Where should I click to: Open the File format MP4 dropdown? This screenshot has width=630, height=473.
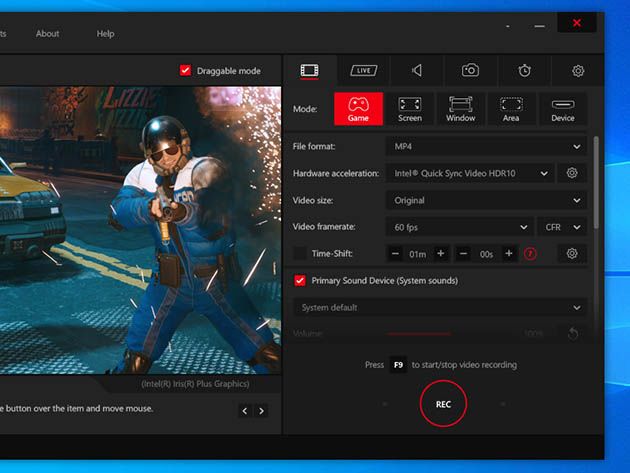pos(486,147)
